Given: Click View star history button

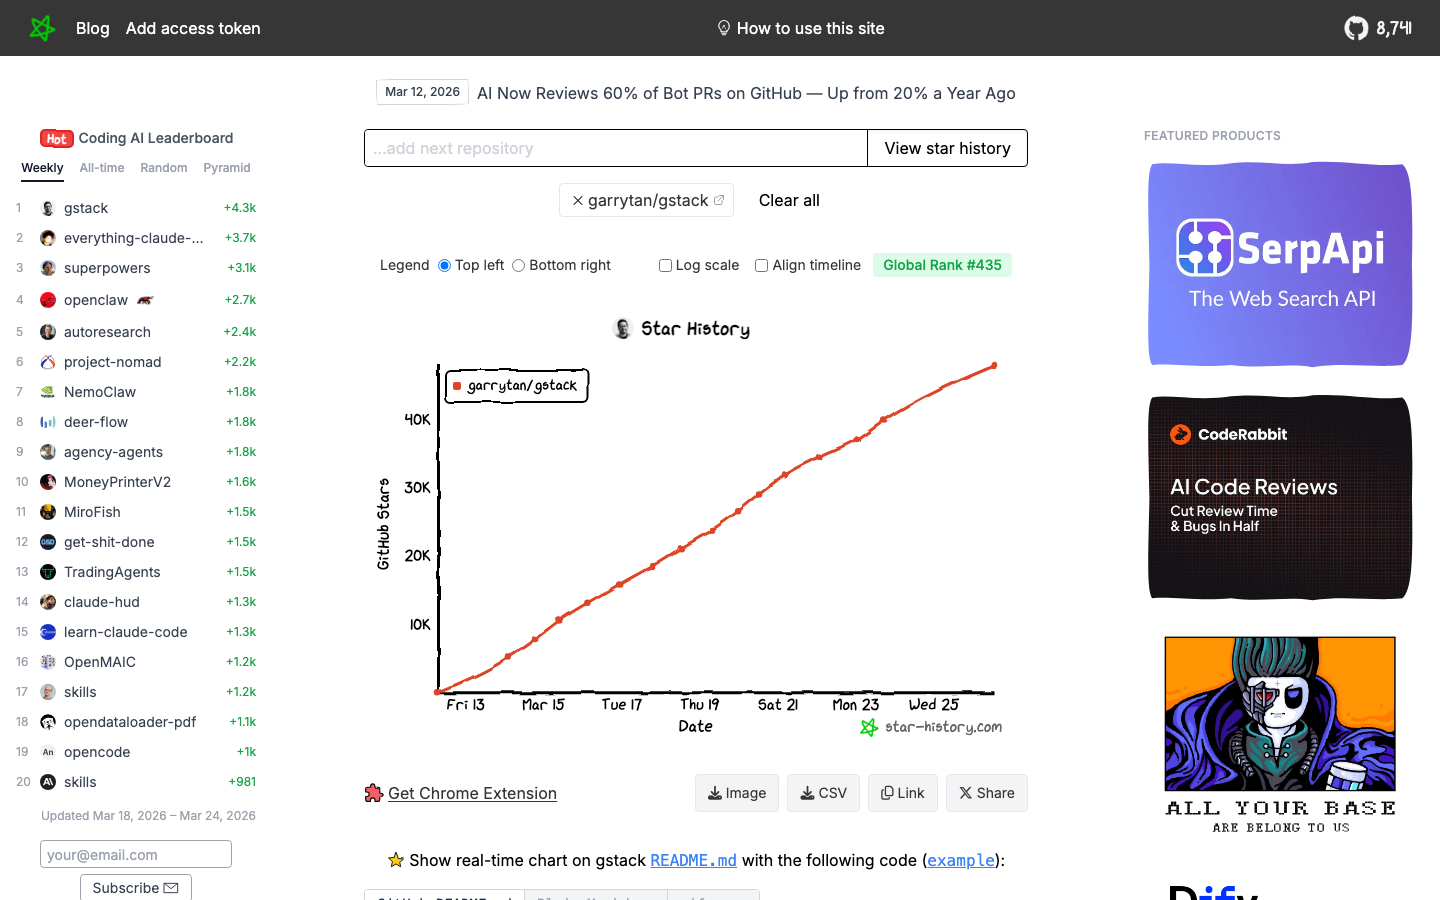Looking at the screenshot, I should click(947, 148).
